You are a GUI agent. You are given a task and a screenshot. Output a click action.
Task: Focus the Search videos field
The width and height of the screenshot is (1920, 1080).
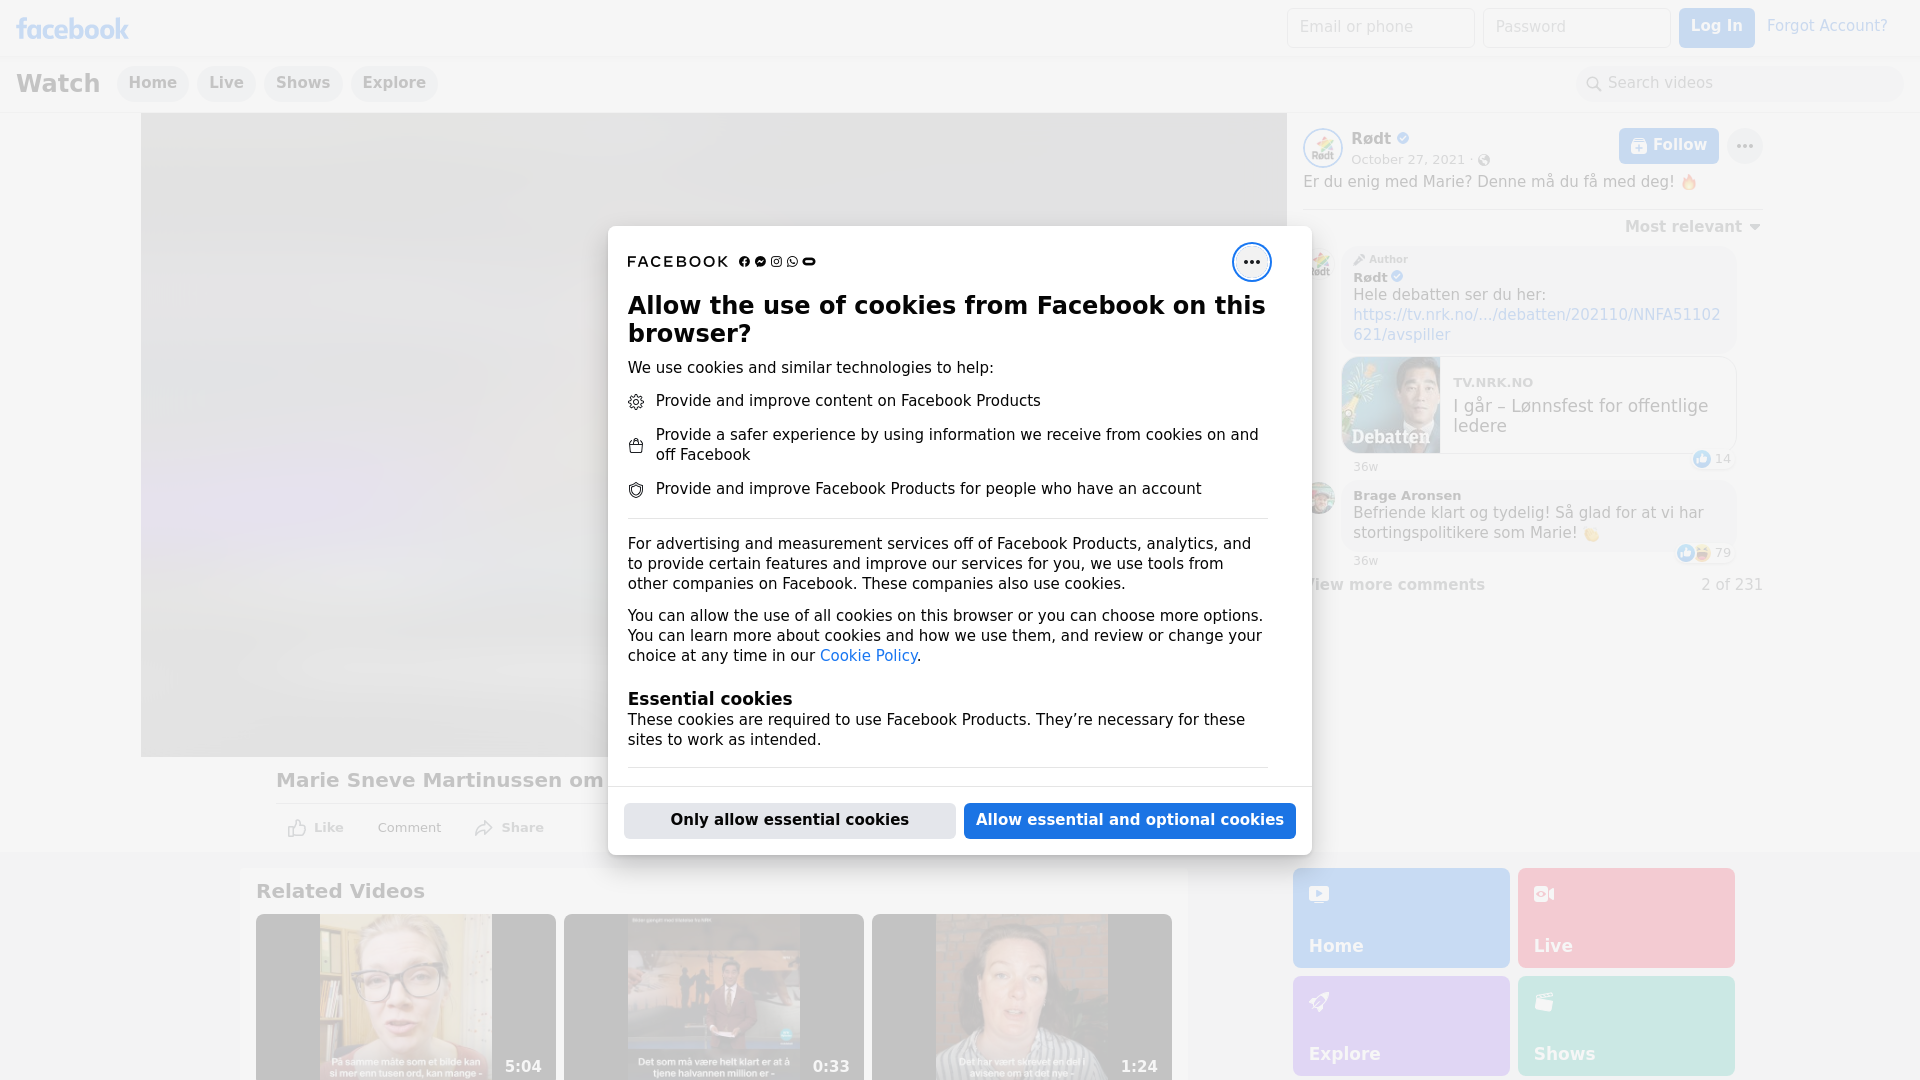tap(1740, 84)
